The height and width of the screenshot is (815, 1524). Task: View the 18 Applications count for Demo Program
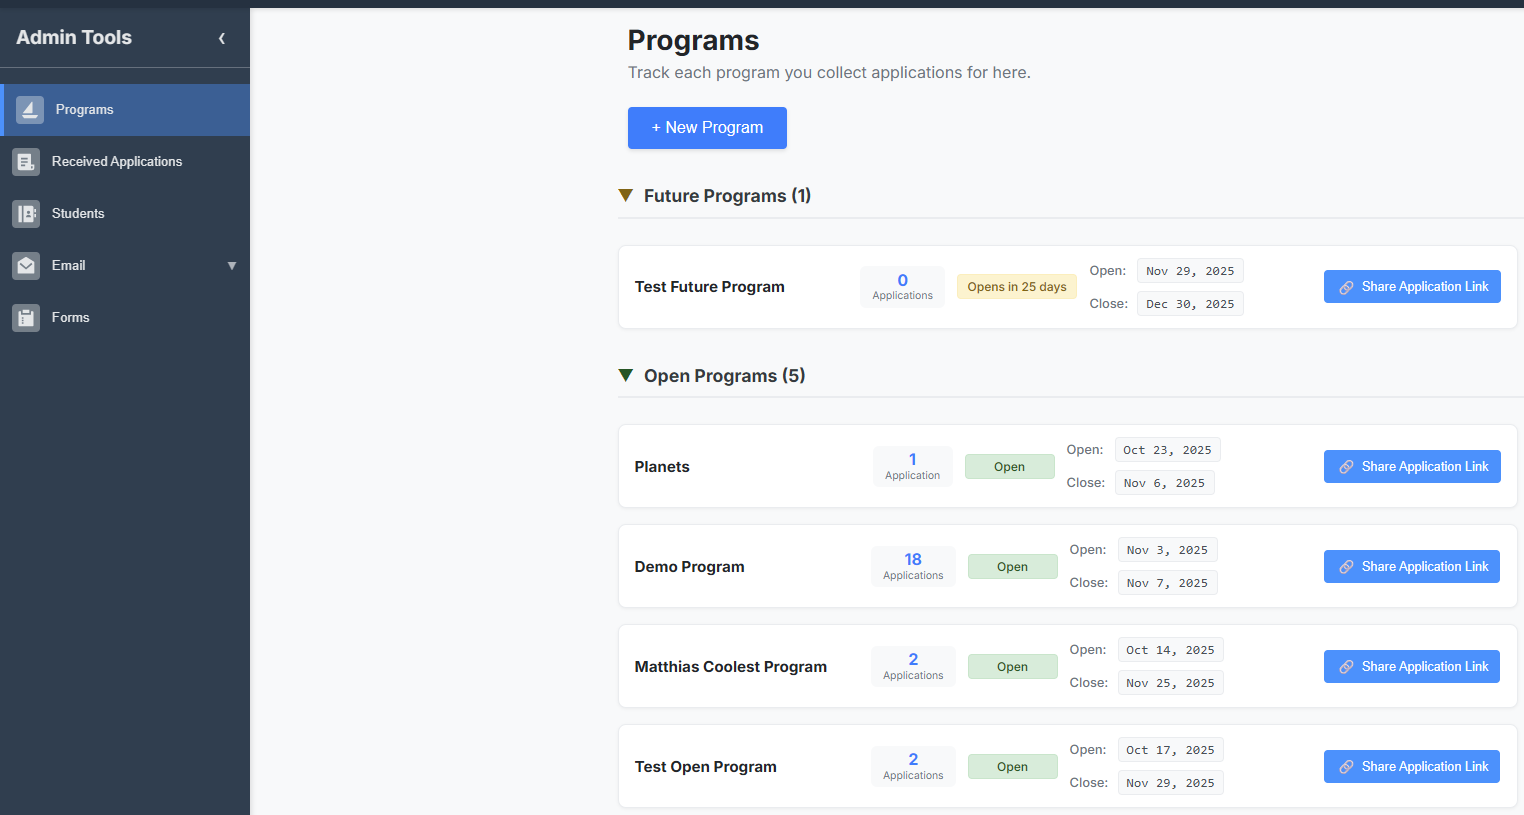tap(913, 566)
